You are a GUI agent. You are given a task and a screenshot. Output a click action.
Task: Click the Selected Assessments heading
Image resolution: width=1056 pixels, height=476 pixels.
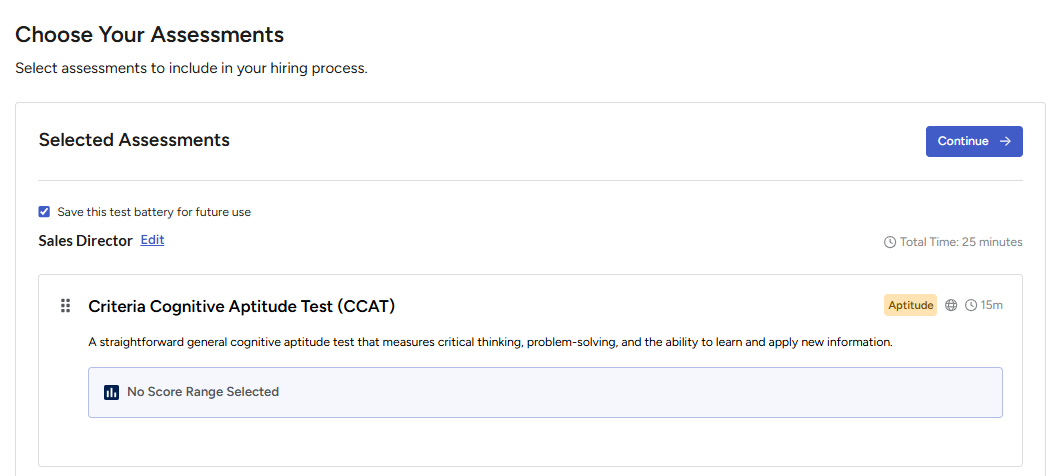(x=134, y=140)
